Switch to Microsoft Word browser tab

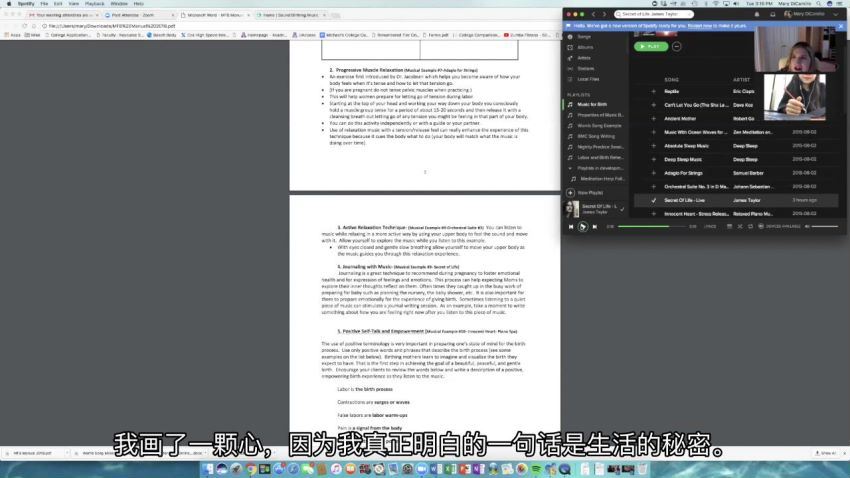coord(215,15)
